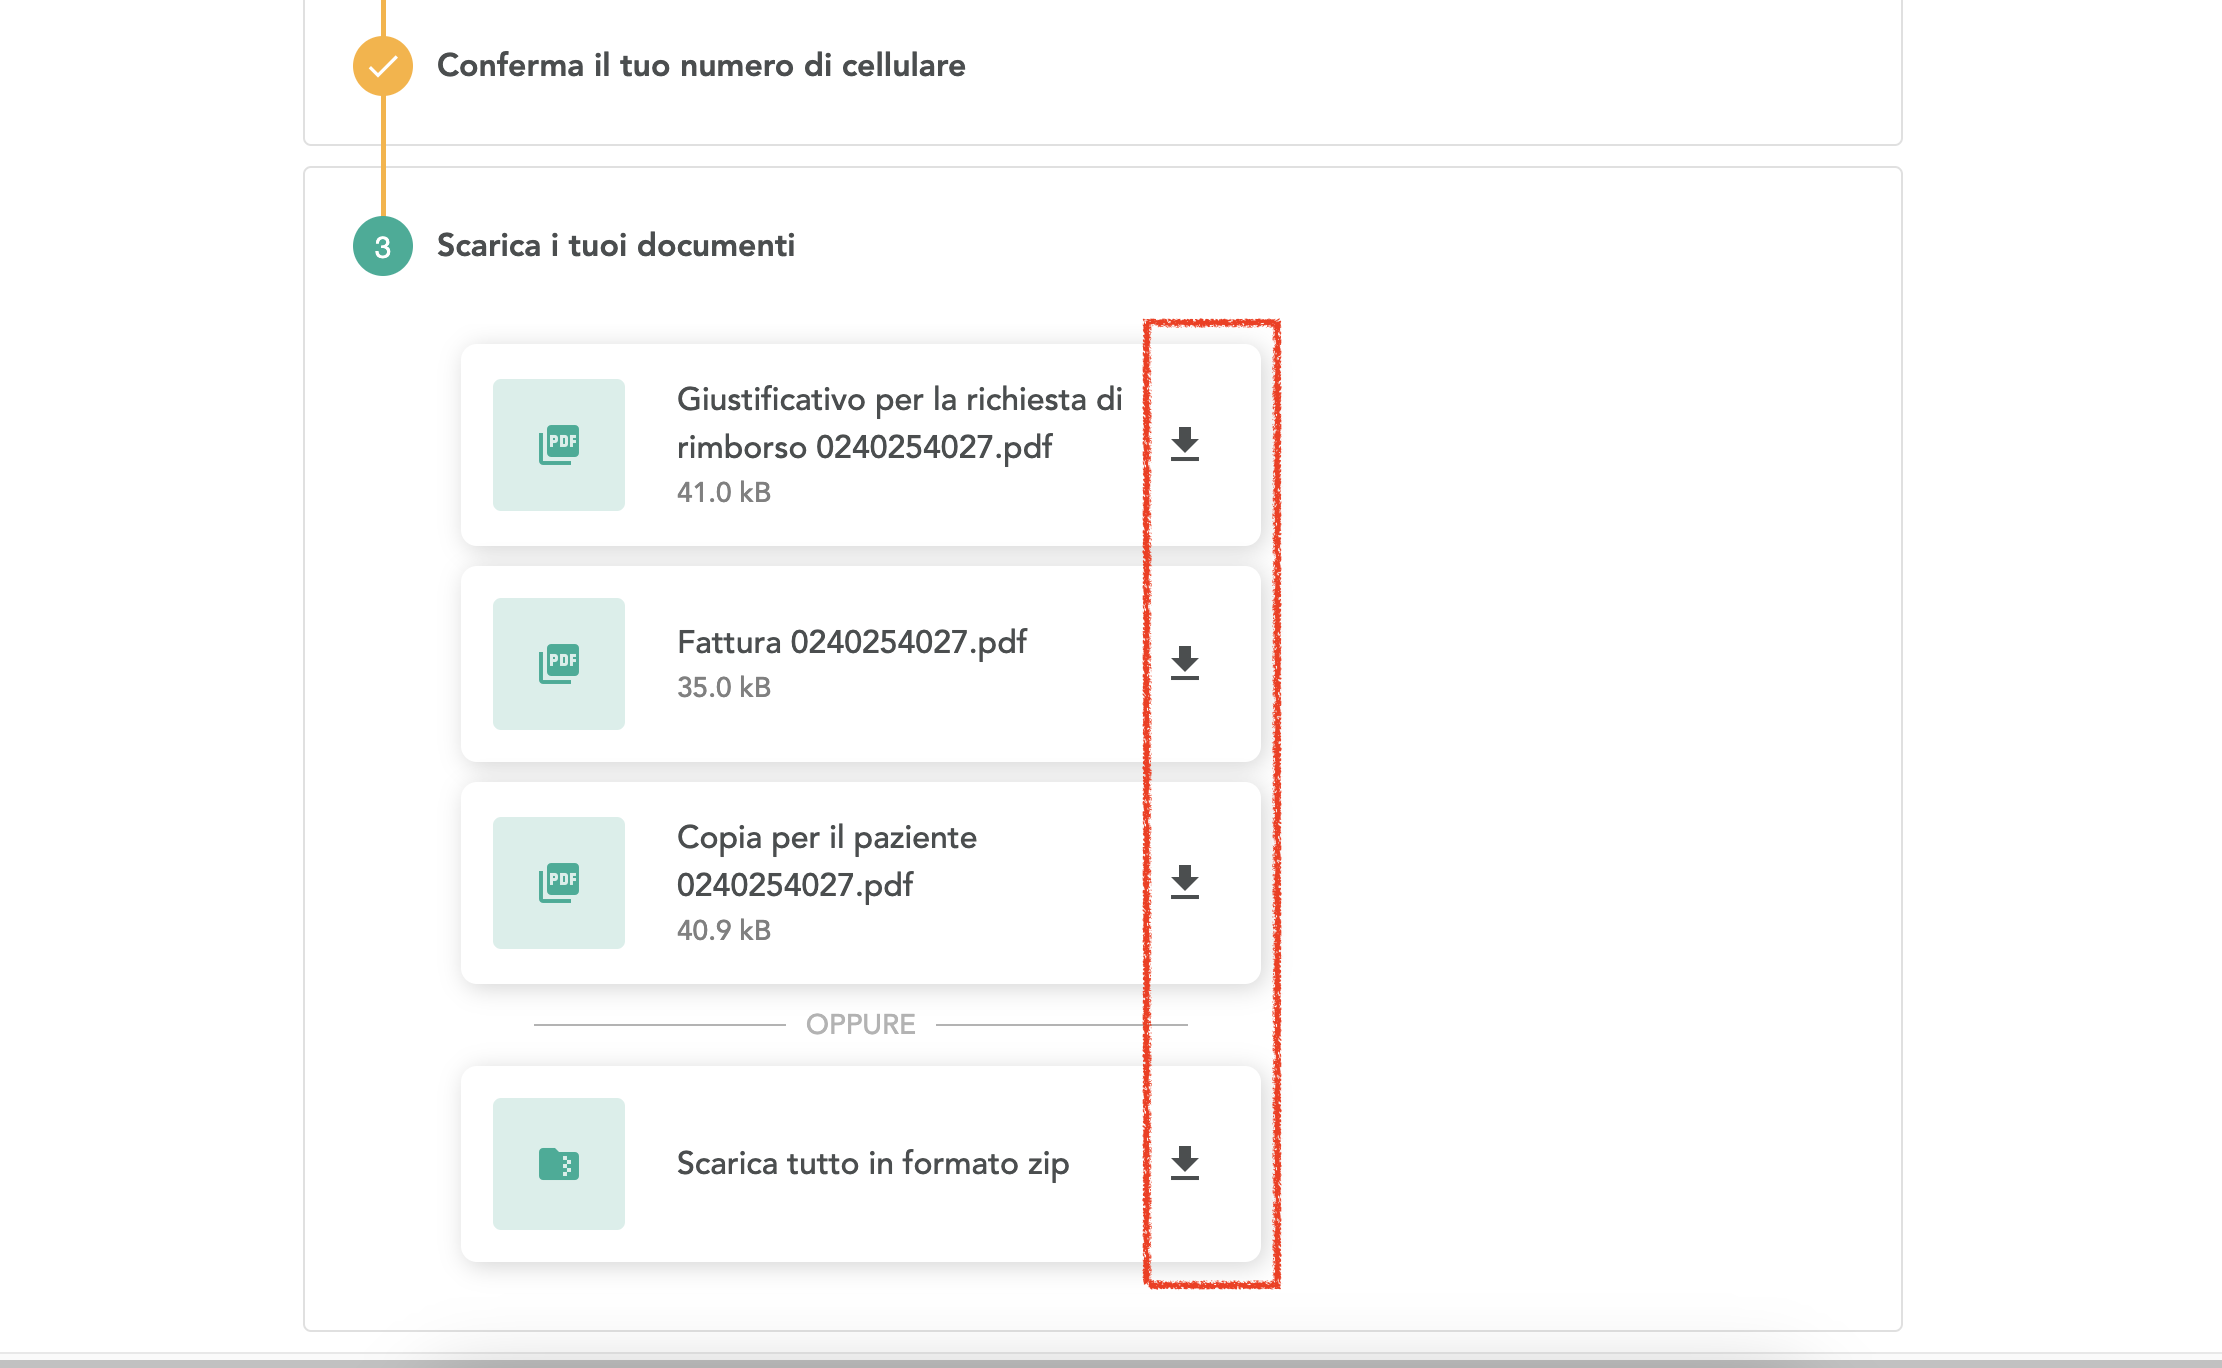Download Copia per il paziente PDF
The height and width of the screenshot is (1368, 2222).
[x=1185, y=882]
